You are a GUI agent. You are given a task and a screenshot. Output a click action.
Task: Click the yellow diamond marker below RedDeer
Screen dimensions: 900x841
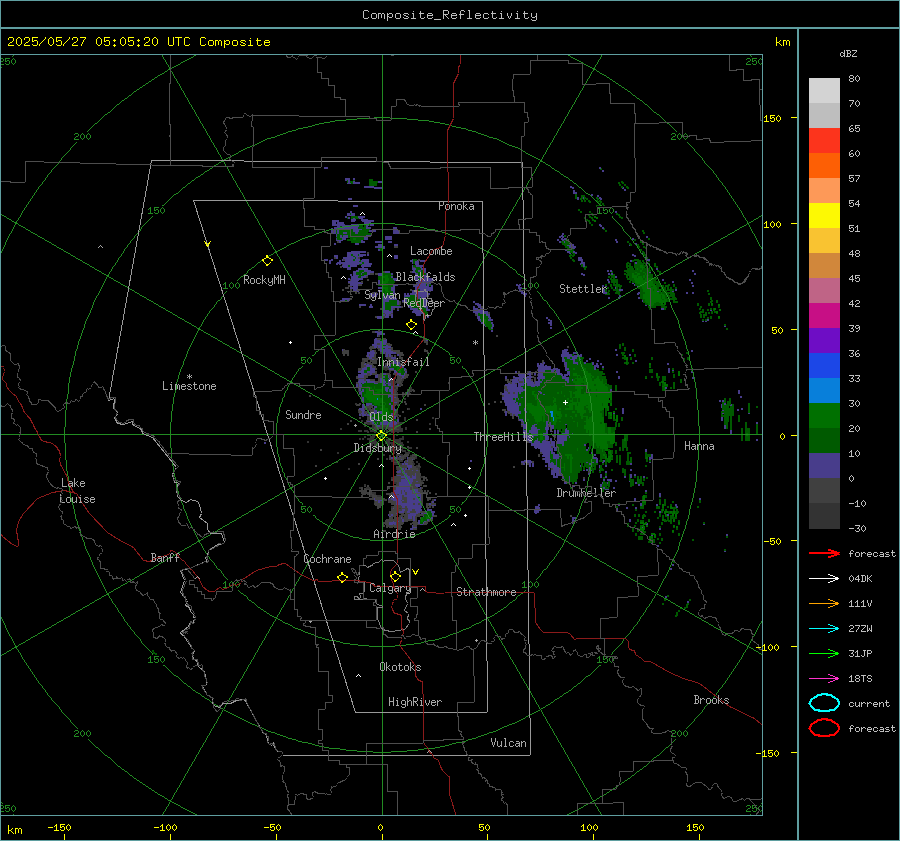pyautogui.click(x=411, y=325)
